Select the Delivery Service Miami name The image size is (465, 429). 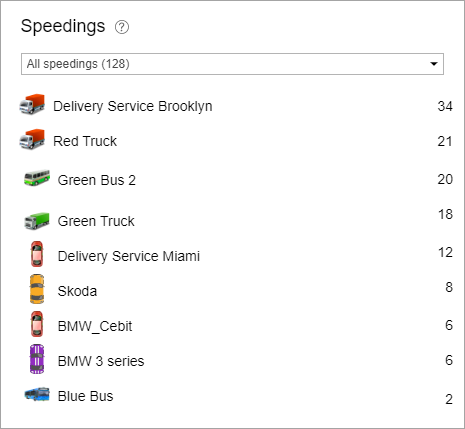(129, 256)
